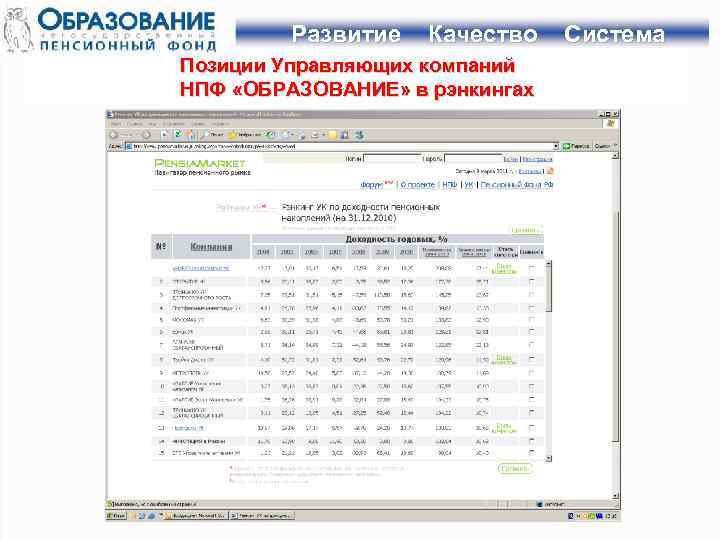Click into the Логин input field
Image resolution: width=720 pixels, height=540 pixels.
tap(392, 159)
